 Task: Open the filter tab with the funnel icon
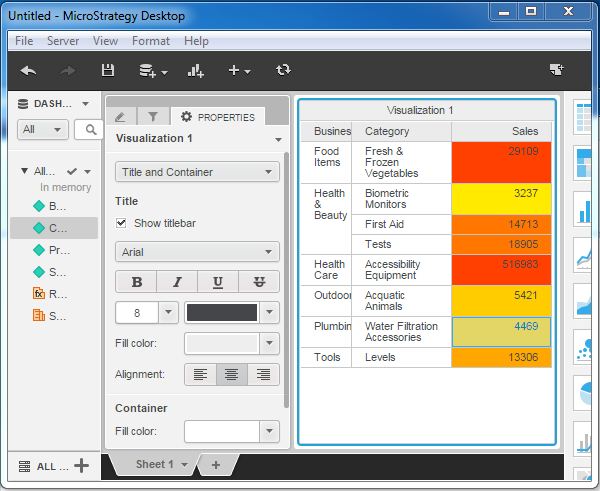pos(154,117)
